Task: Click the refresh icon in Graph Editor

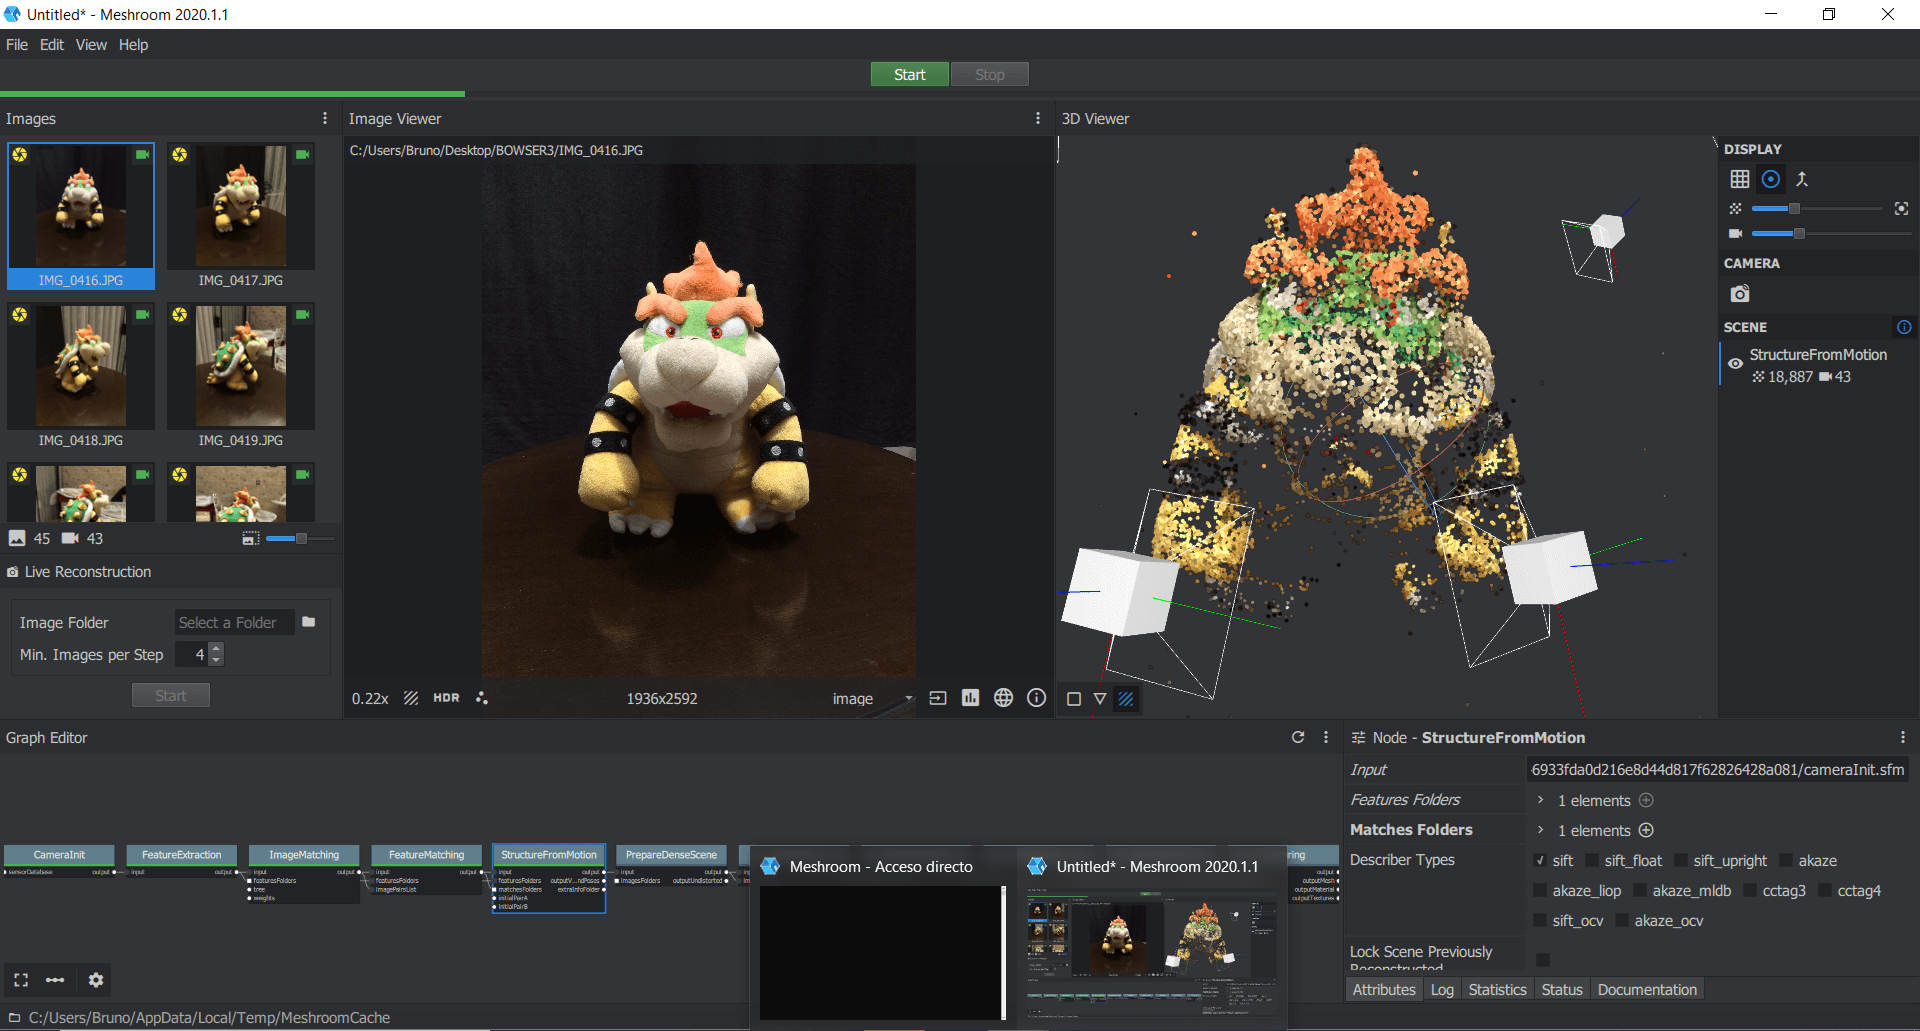Action: 1298,737
